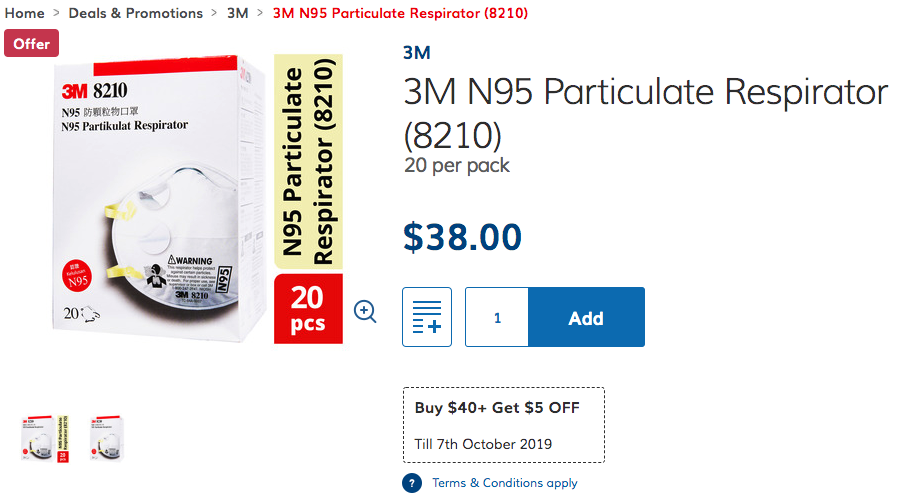Image resolution: width=922 pixels, height=504 pixels.
Task: Click the red Offer badge
Action: (x=32, y=44)
